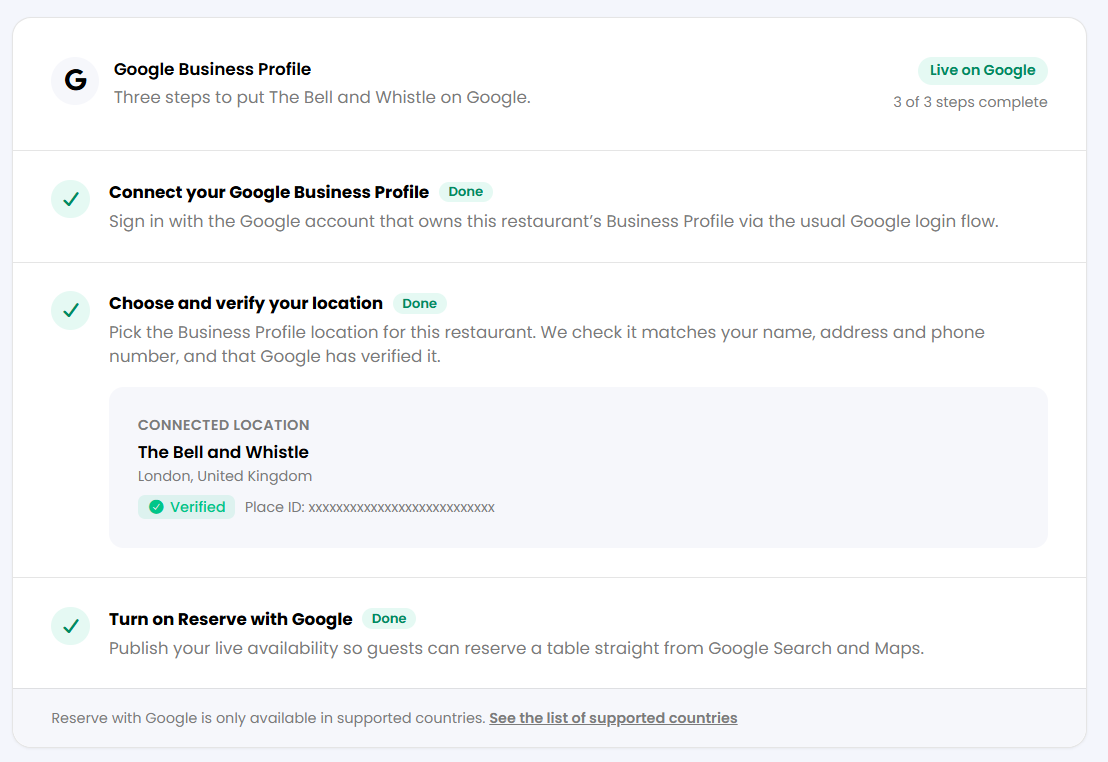Open the list of supported countries link
The image size is (1108, 762).
click(x=613, y=718)
